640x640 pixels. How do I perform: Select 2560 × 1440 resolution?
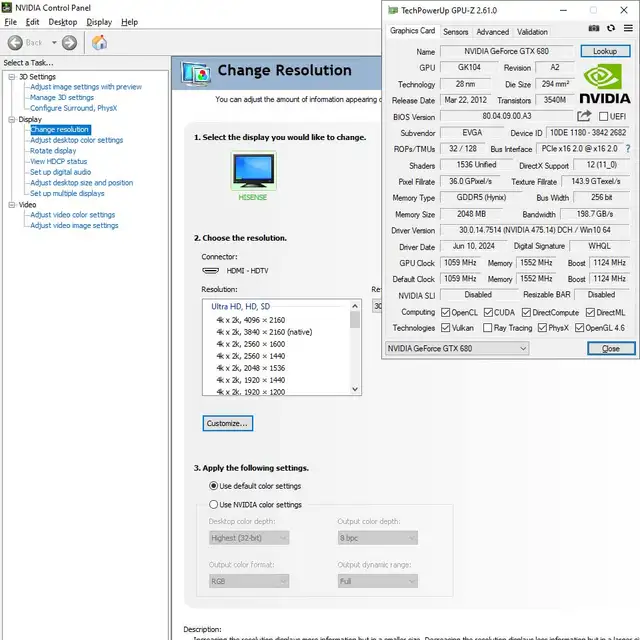251,356
